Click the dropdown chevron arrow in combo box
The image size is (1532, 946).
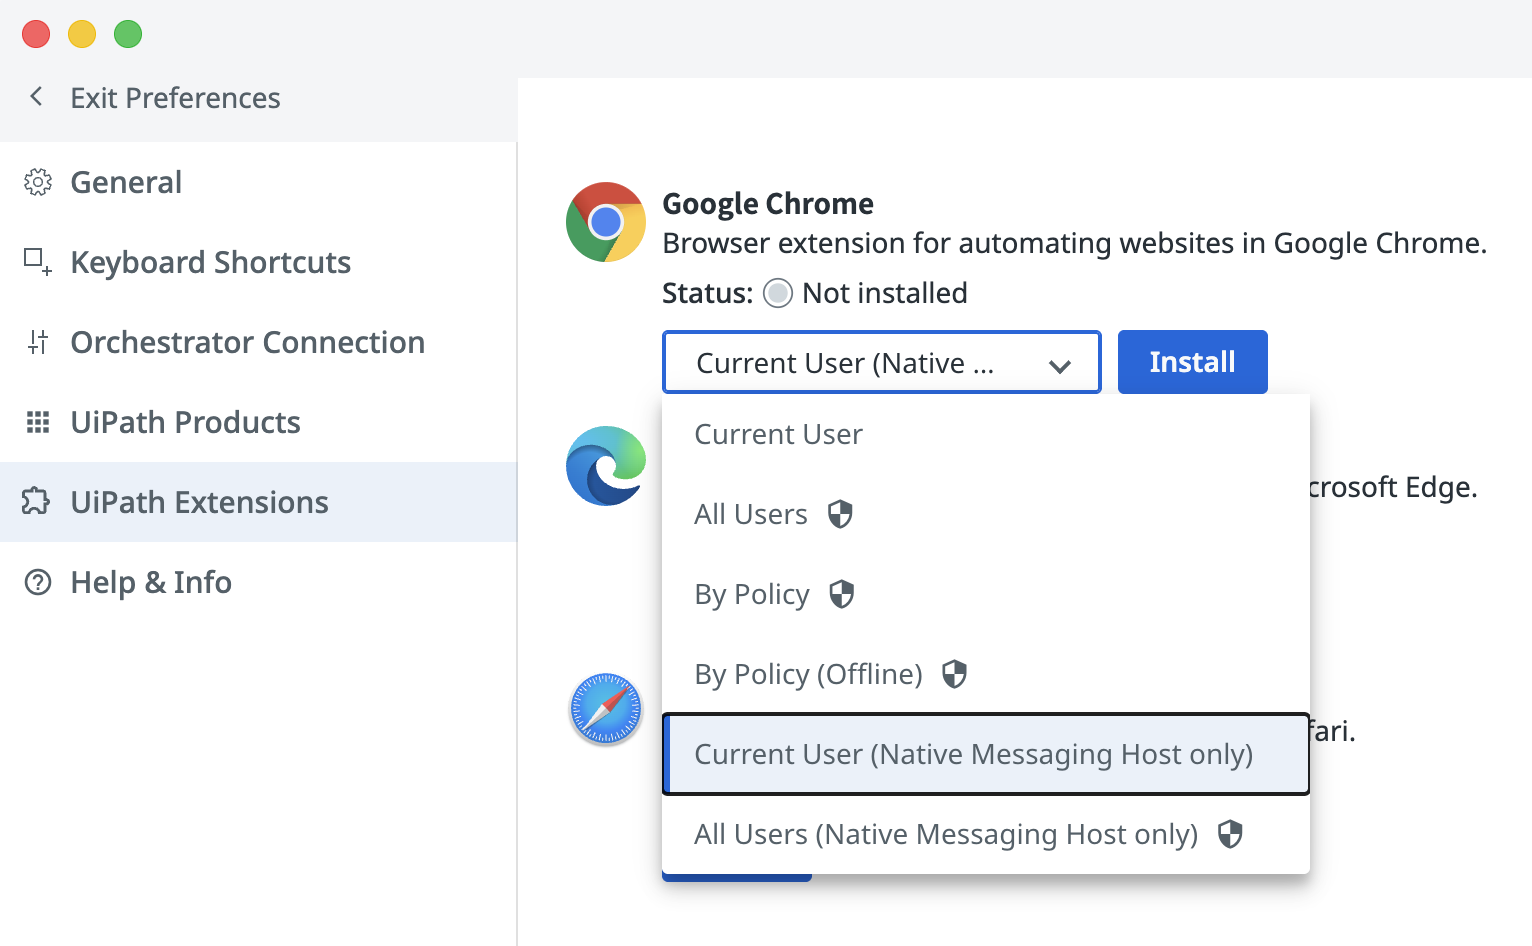click(x=1060, y=366)
